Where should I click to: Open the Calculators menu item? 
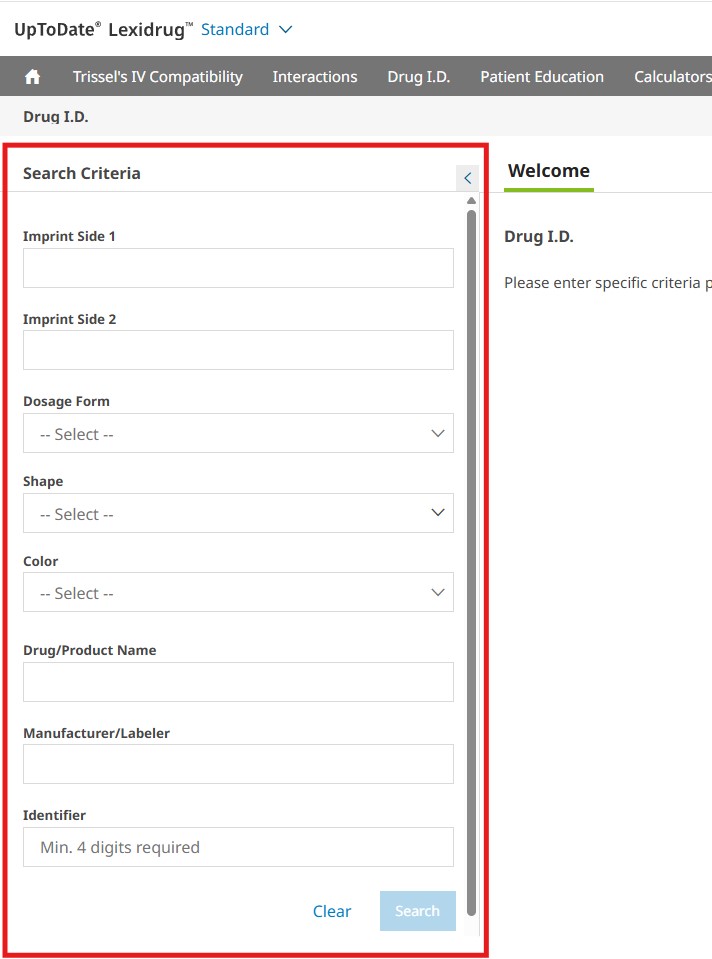[x=672, y=77]
